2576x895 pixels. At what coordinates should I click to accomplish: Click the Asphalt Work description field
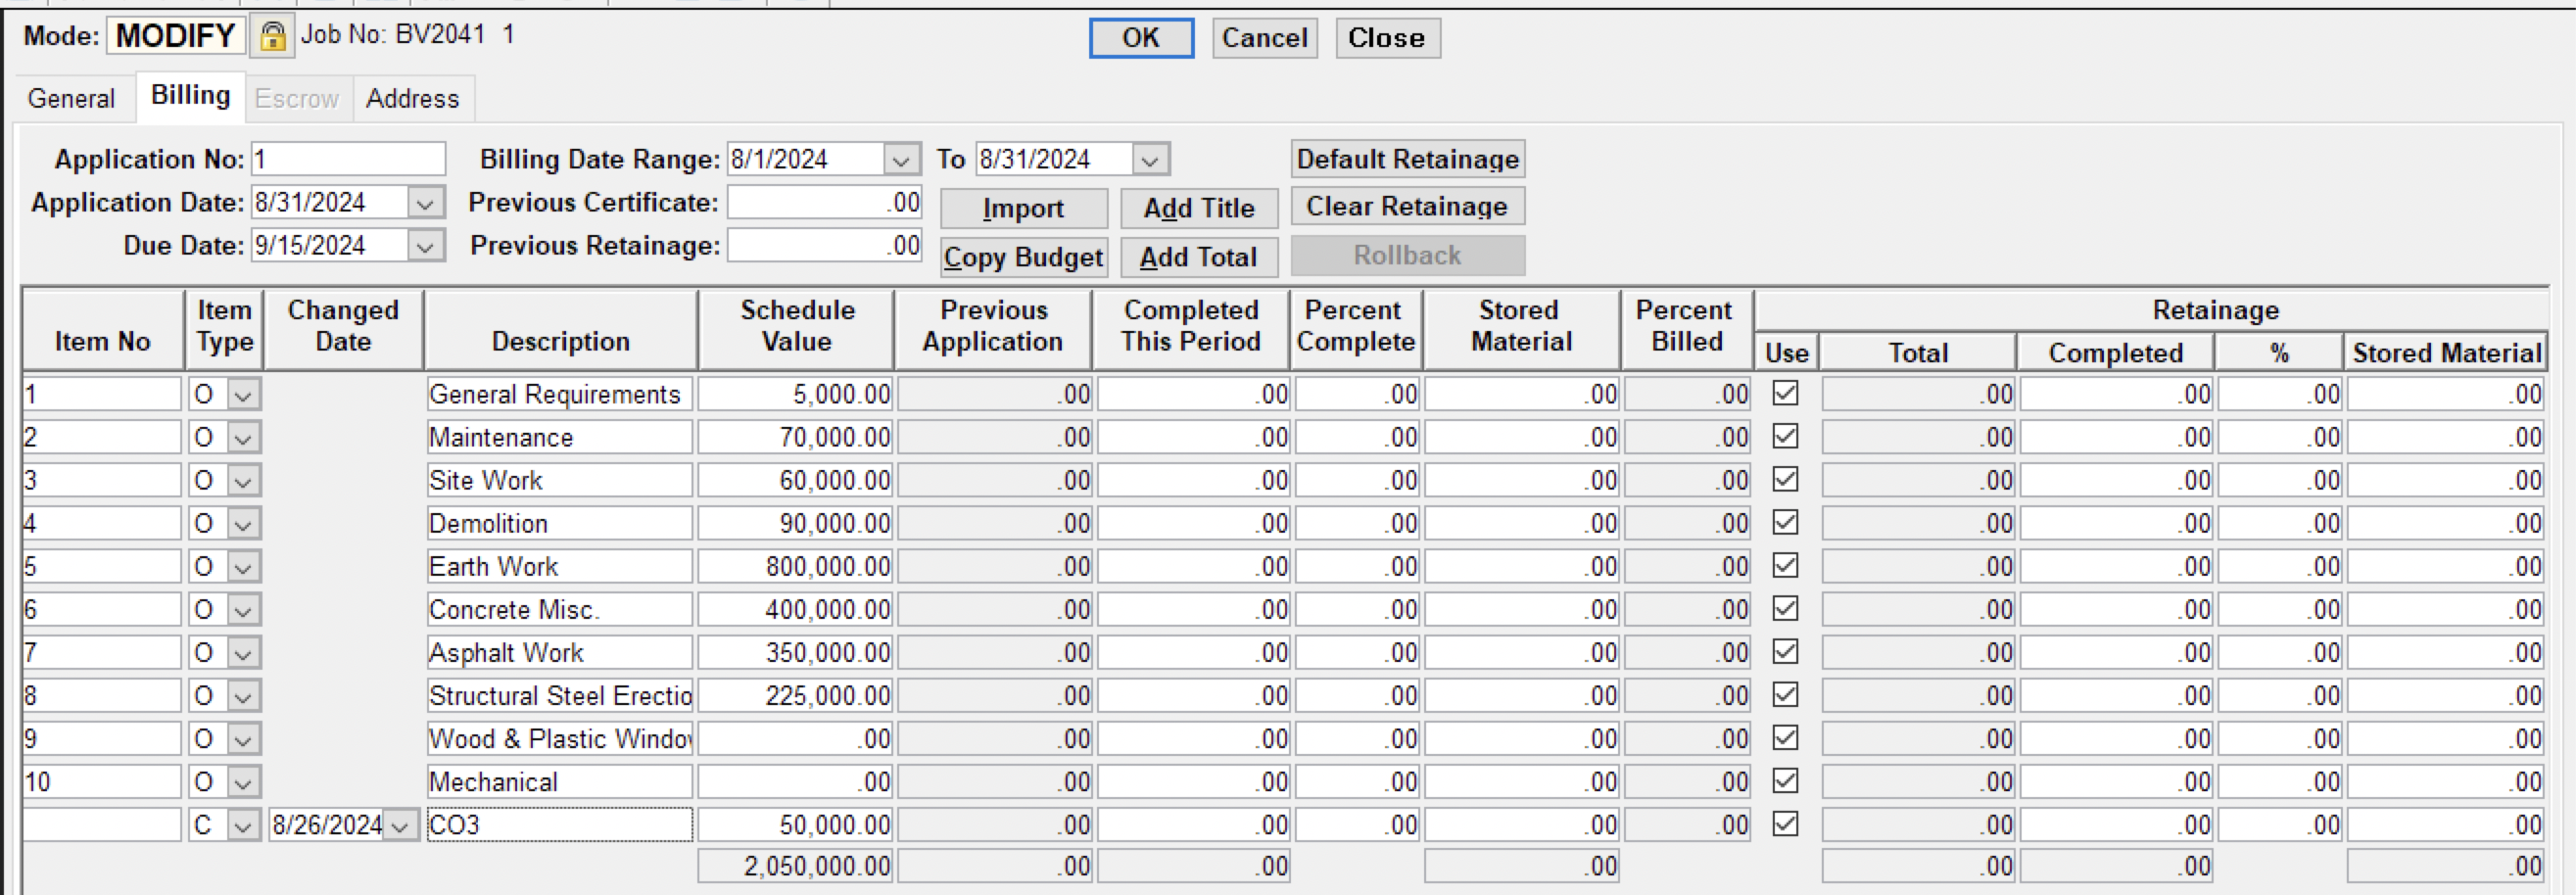[x=559, y=653]
